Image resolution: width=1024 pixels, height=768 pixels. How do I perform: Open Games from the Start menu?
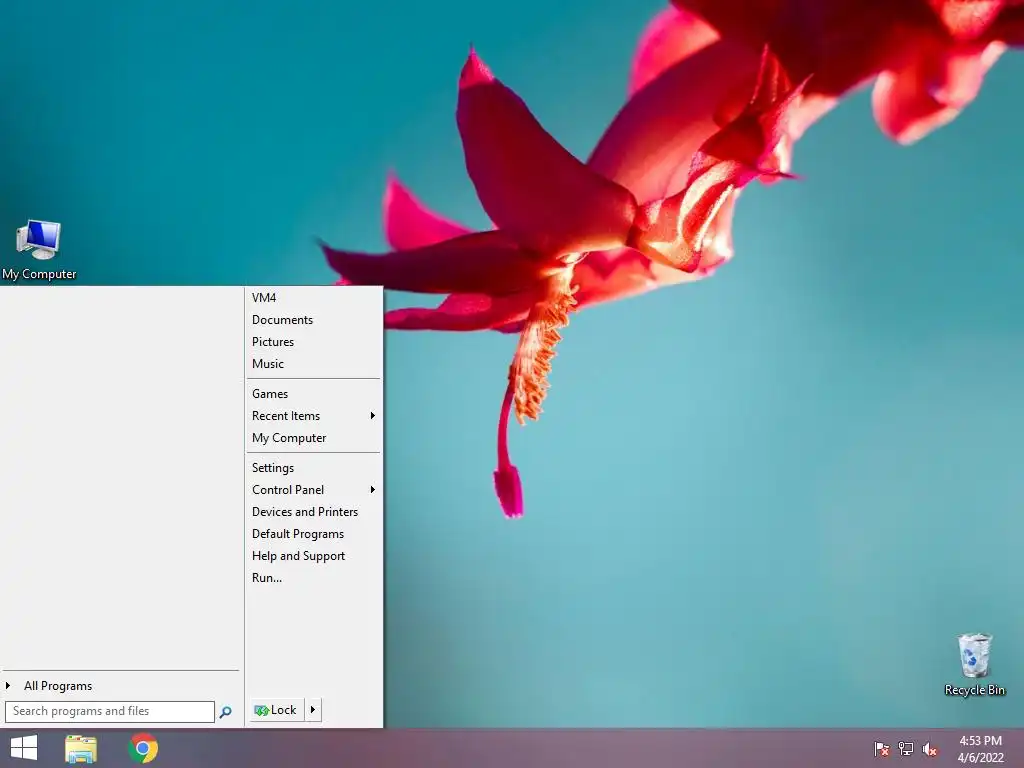pyautogui.click(x=313, y=394)
